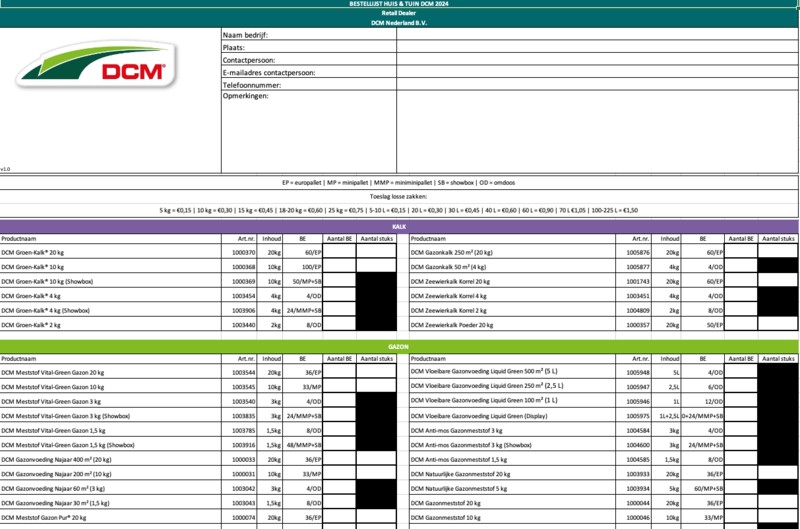Click Aantal stuks cell for Vital-Green Gazon 10 kg
The image size is (800, 529).
[x=377, y=386]
